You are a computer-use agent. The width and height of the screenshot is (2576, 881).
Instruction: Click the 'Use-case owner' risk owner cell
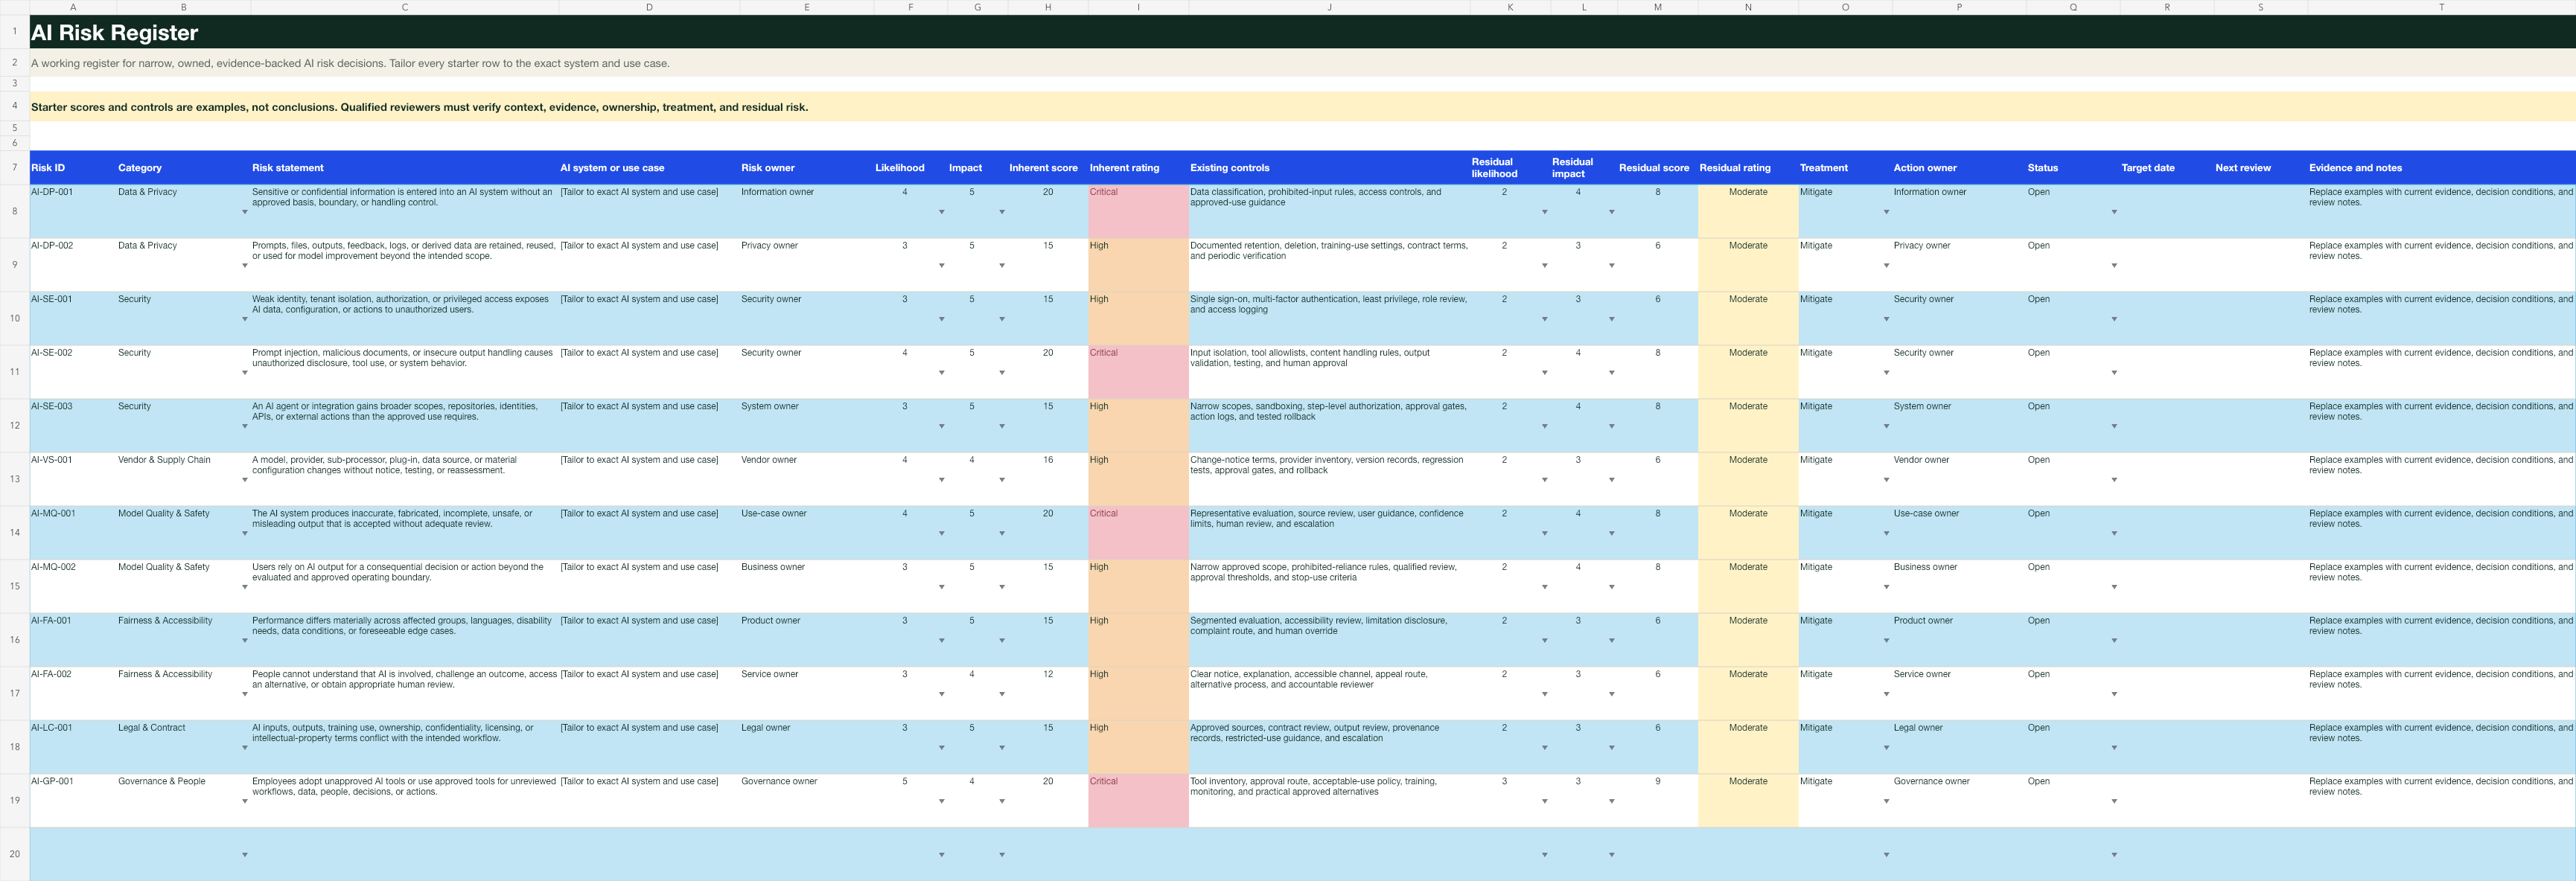806,532
